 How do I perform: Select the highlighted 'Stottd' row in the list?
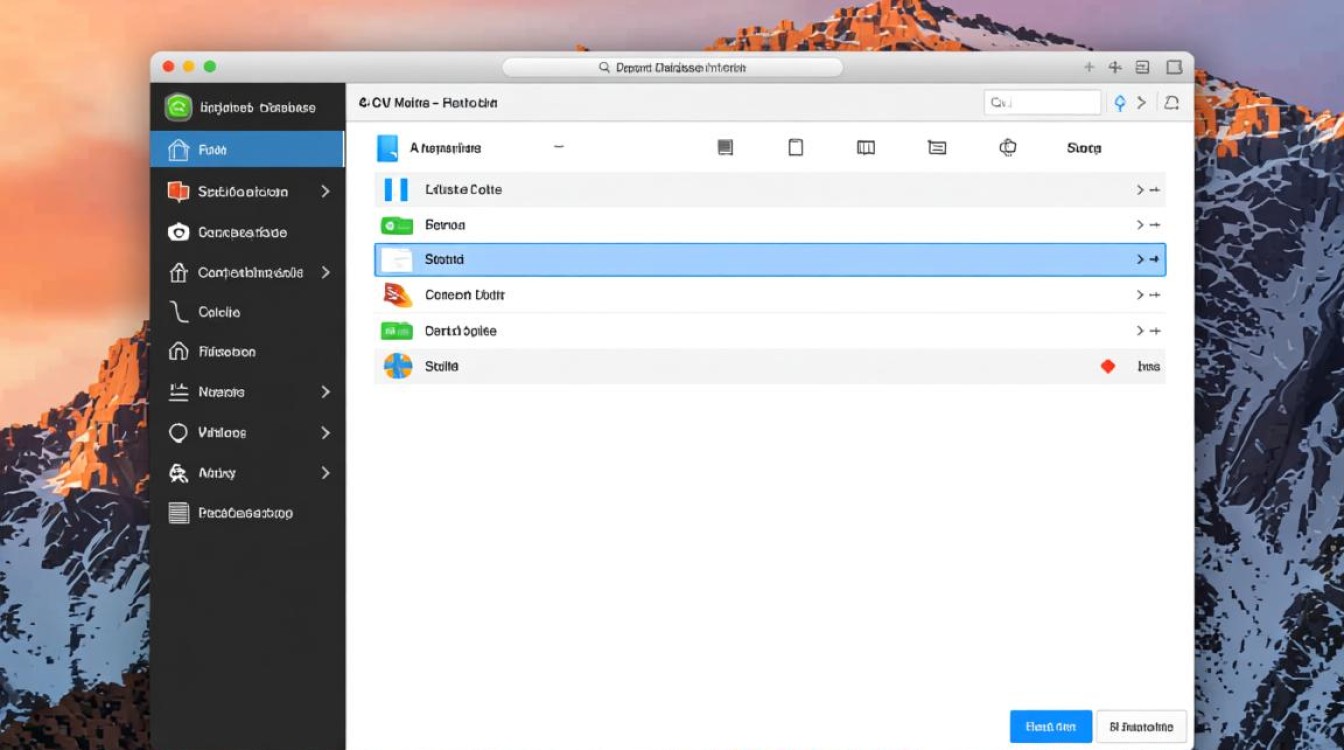tap(769, 260)
